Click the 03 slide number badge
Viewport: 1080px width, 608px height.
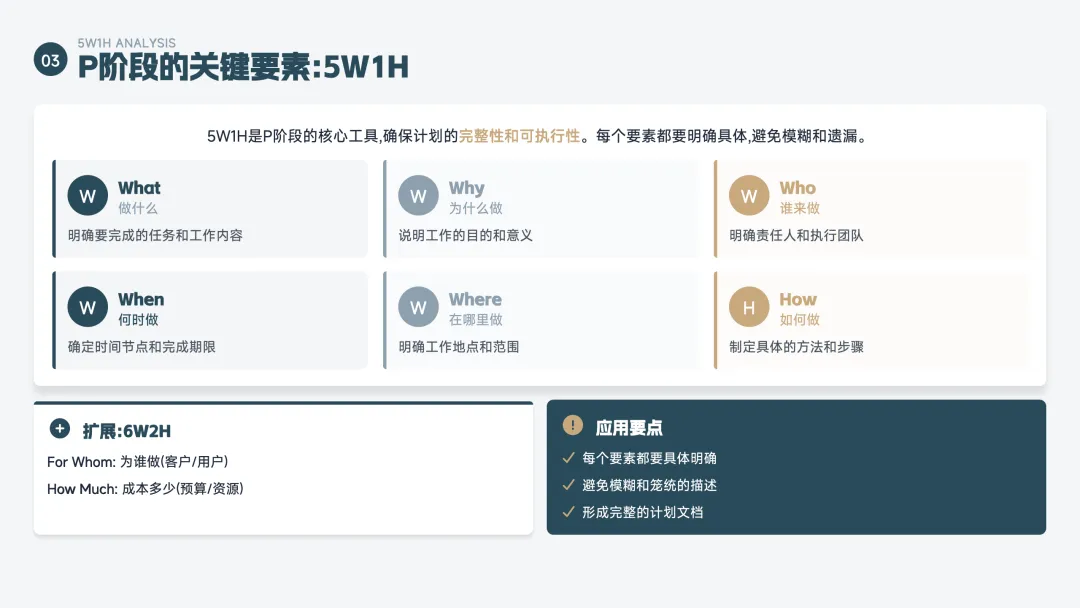pyautogui.click(x=50, y=60)
